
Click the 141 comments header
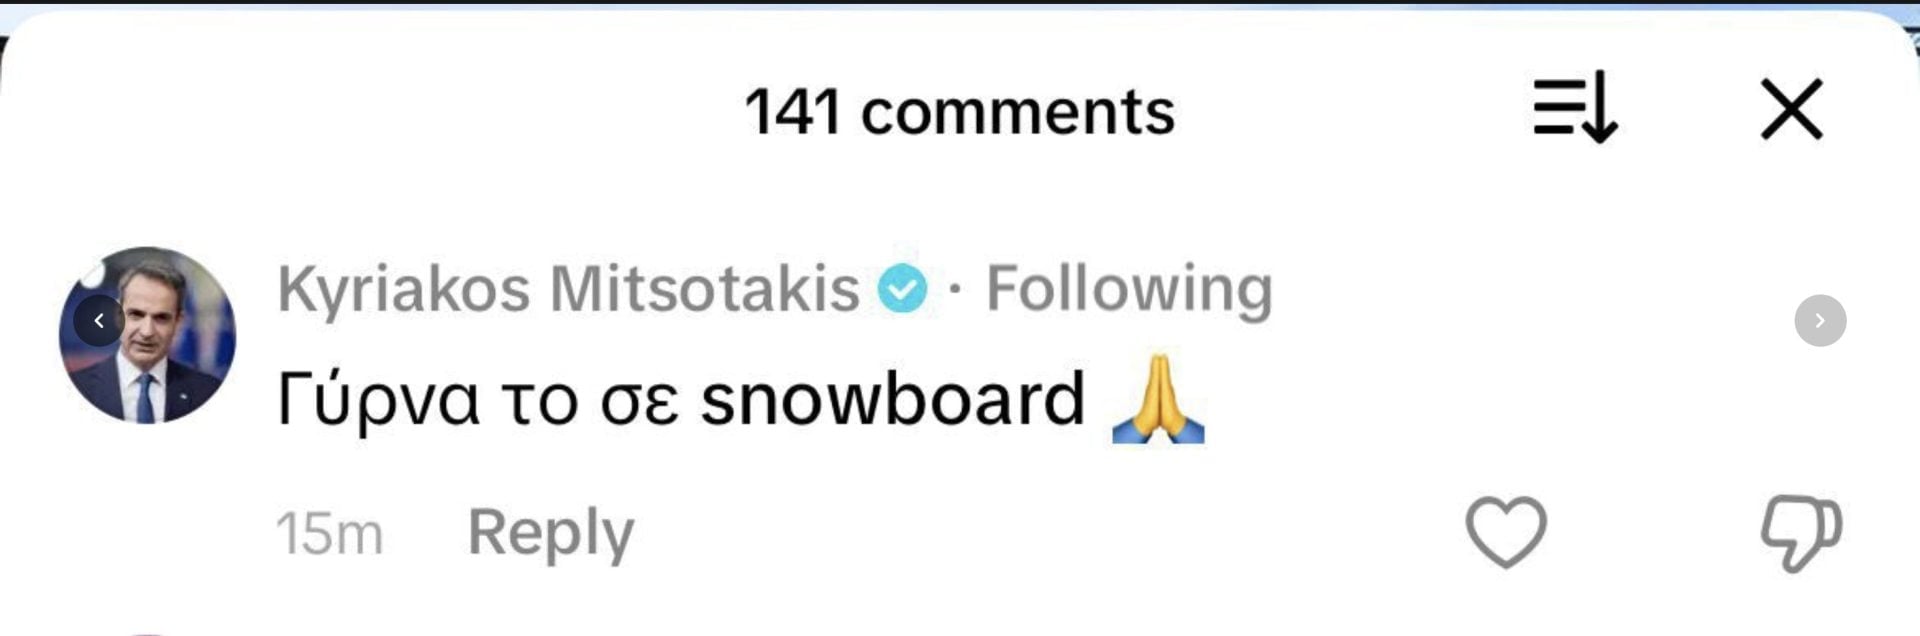pyautogui.click(x=960, y=111)
